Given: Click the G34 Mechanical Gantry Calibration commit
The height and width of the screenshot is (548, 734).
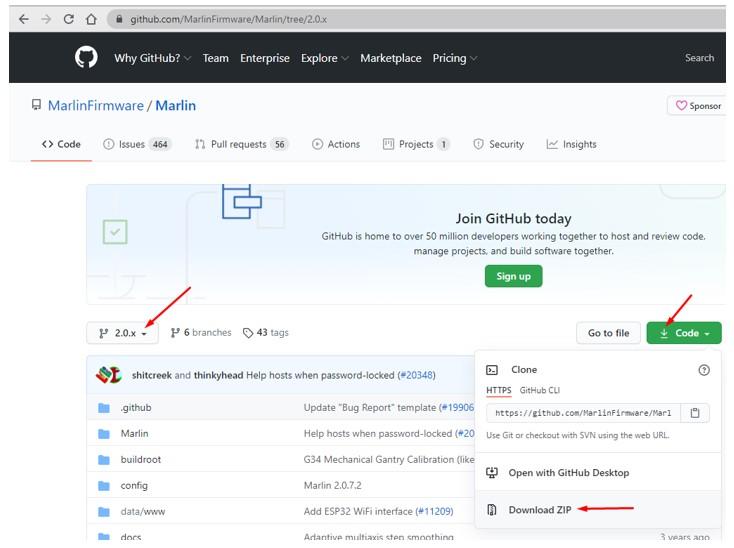Looking at the screenshot, I should [389, 459].
